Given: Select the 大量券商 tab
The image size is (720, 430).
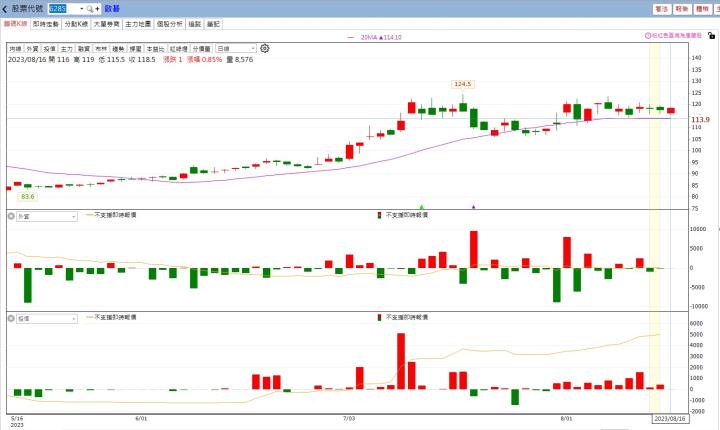Looking at the screenshot, I should 107,24.
